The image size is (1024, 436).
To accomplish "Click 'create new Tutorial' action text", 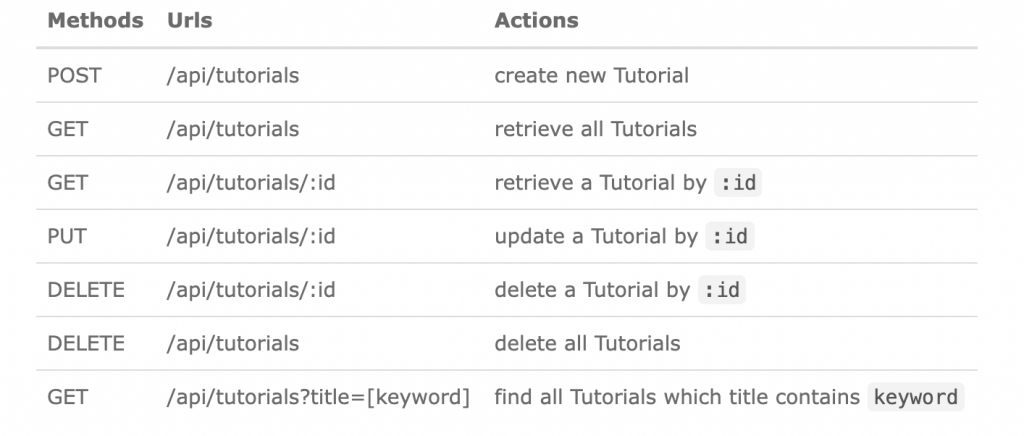I will click(592, 76).
